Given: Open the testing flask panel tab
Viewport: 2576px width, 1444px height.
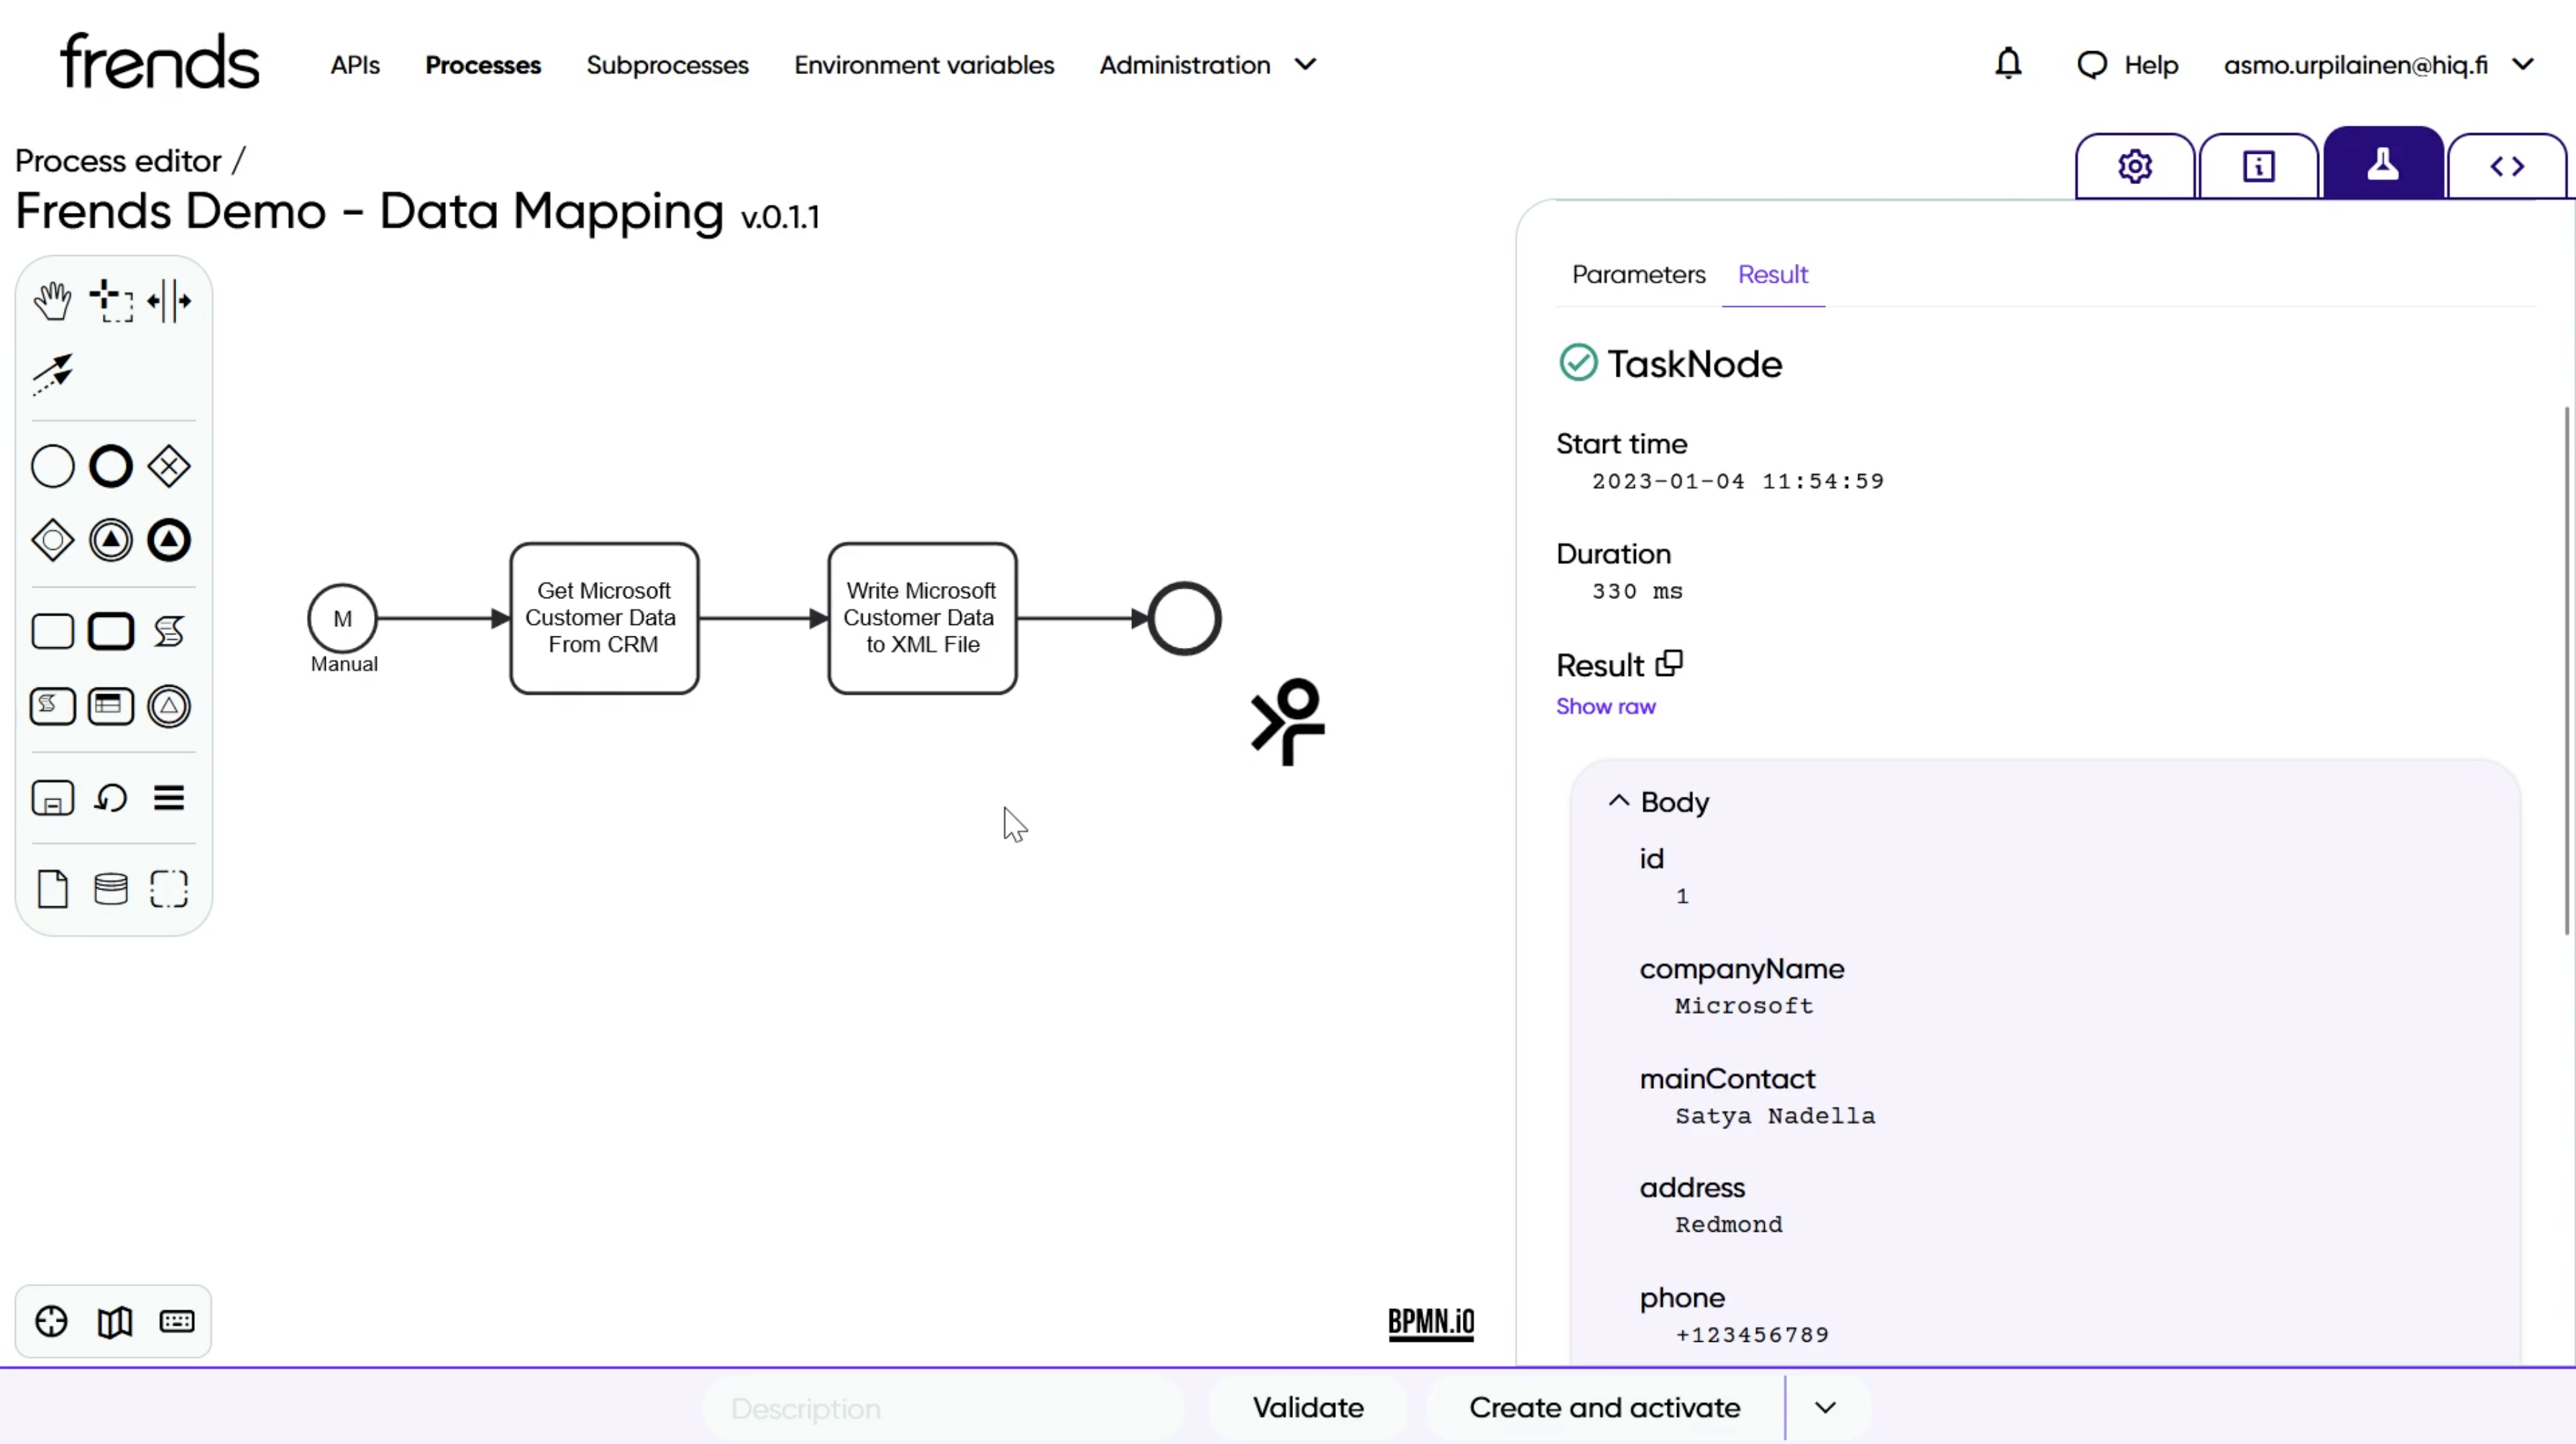Looking at the screenshot, I should 2382,165.
